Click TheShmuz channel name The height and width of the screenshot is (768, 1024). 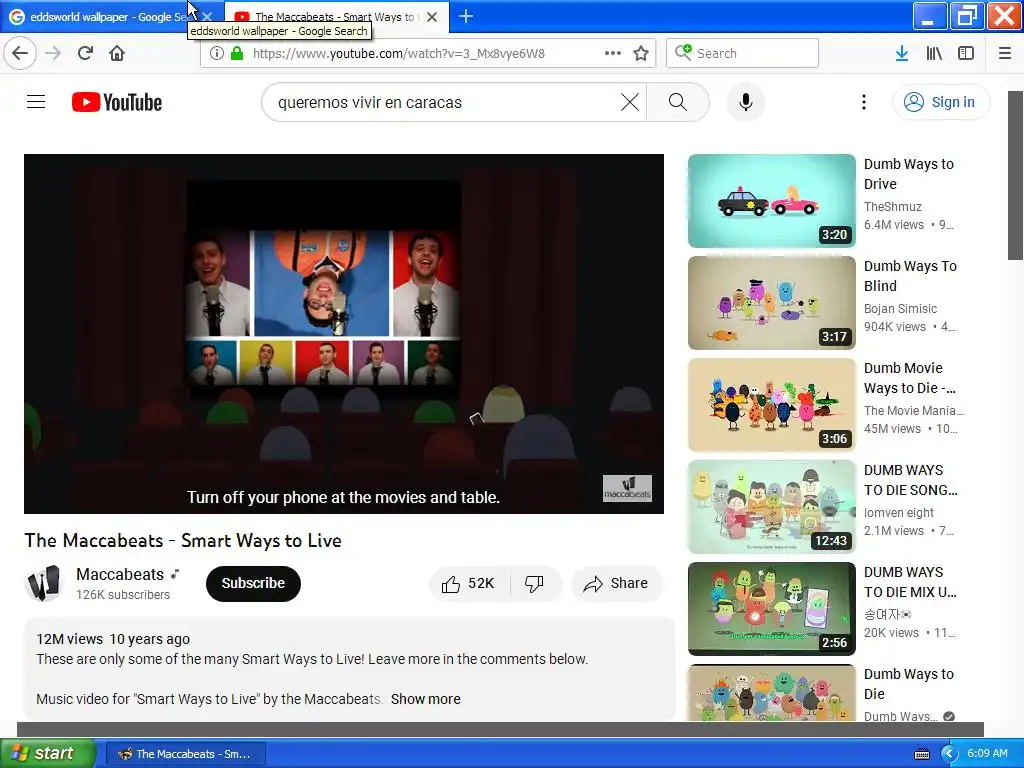893,207
